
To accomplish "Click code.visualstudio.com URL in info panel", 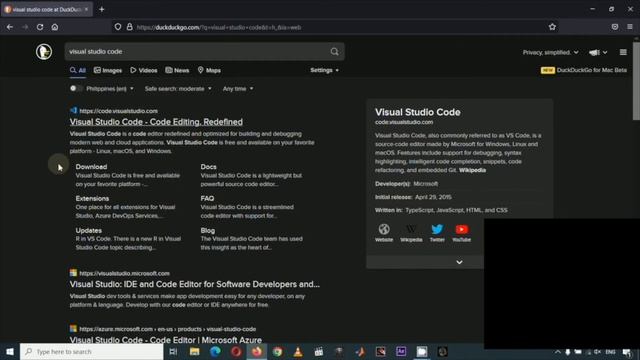I will 404,122.
